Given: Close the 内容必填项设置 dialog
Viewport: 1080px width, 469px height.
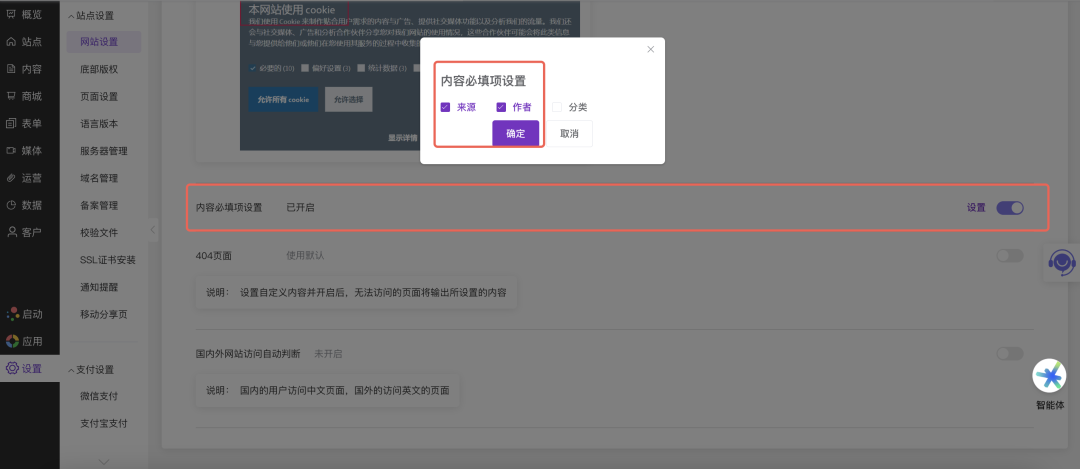Looking at the screenshot, I should coord(650,50).
